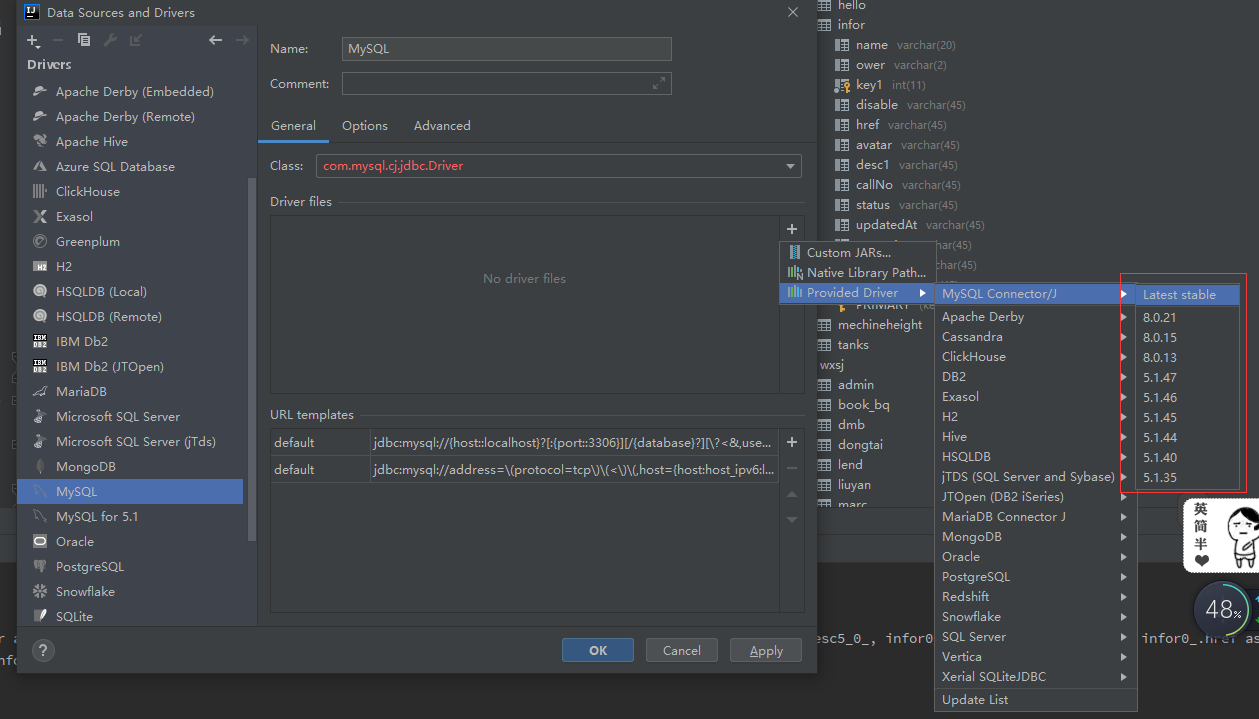Expand the Comment field with its expand icon
Image resolution: width=1259 pixels, height=719 pixels.
tap(659, 84)
